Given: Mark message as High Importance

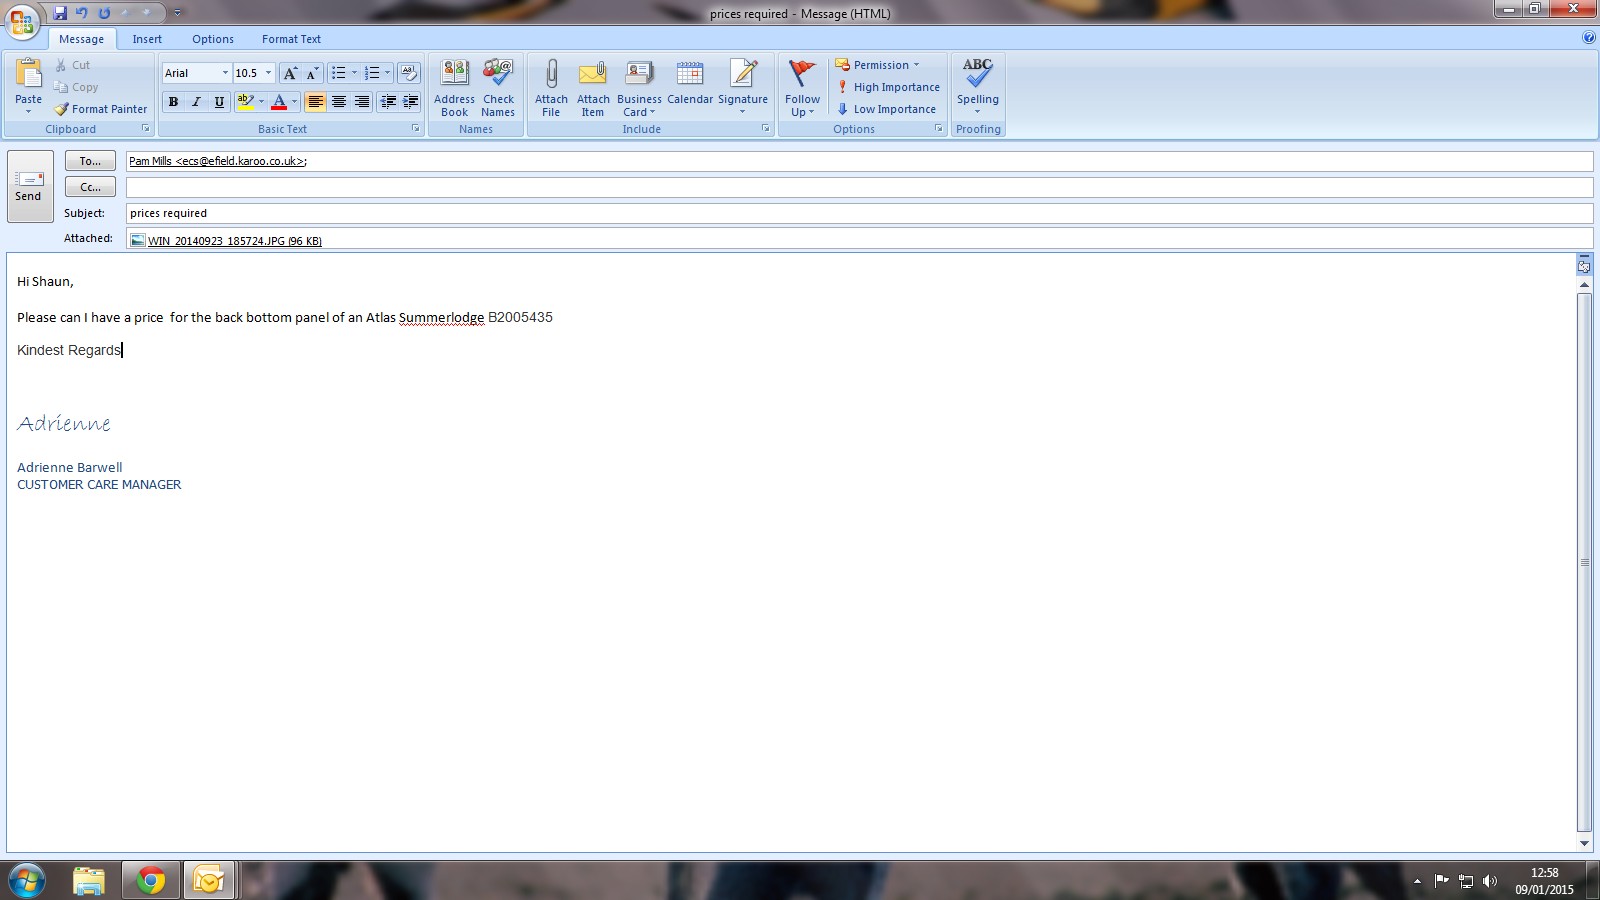Looking at the screenshot, I should (x=888, y=87).
